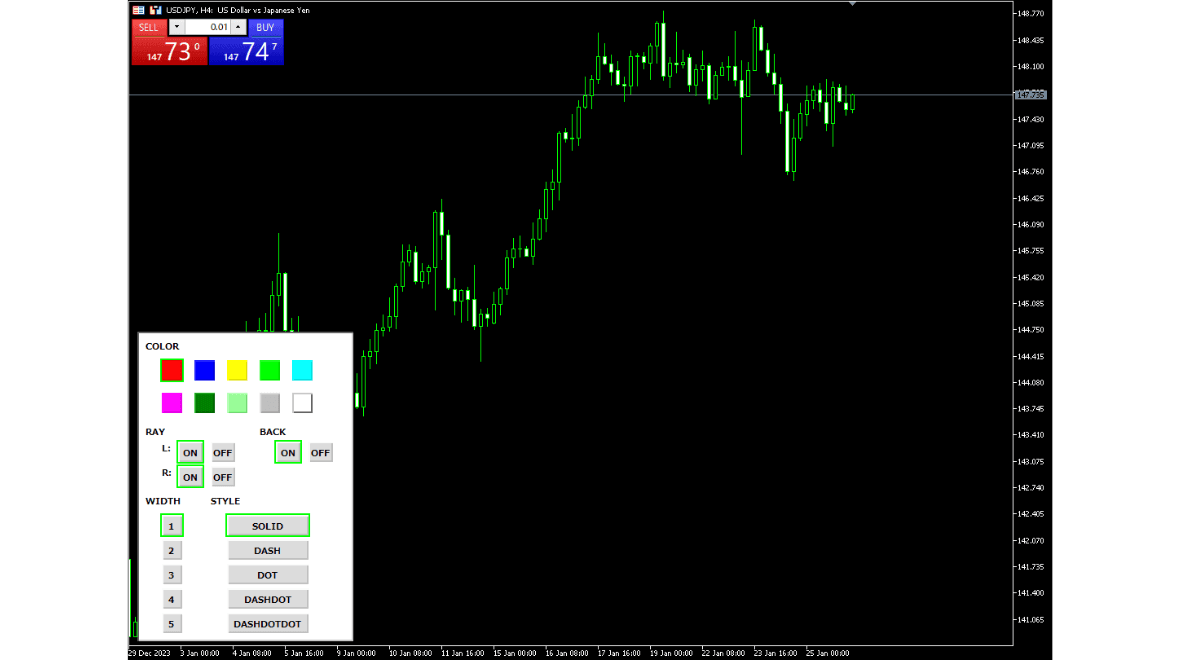Click the COLOR section label
The height and width of the screenshot is (660, 1180).
(x=162, y=346)
